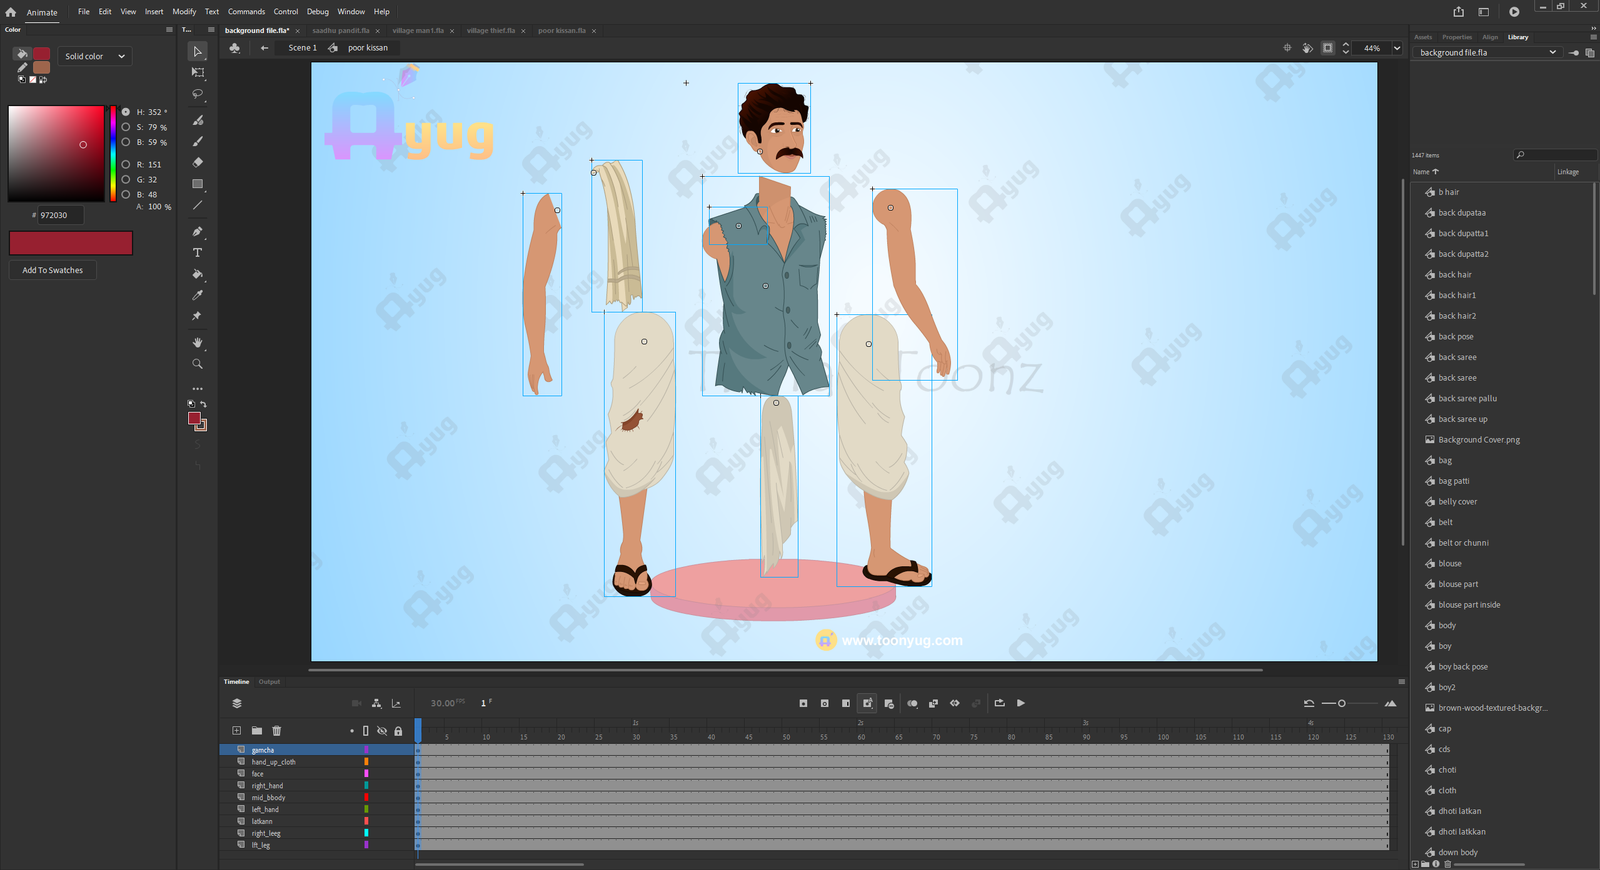This screenshot has width=1600, height=870.
Task: Pick the Pen tool in toolbar
Action: (197, 231)
